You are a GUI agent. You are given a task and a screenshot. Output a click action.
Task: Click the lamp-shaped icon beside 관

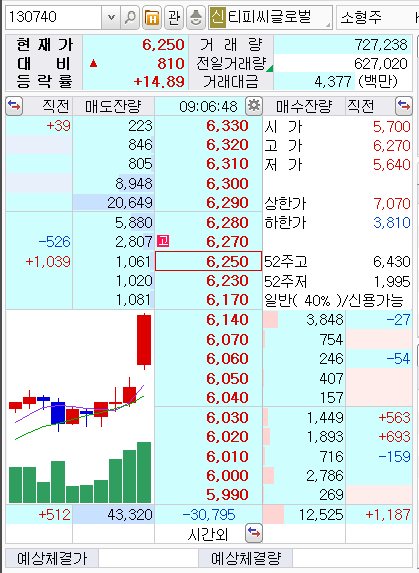tap(196, 17)
